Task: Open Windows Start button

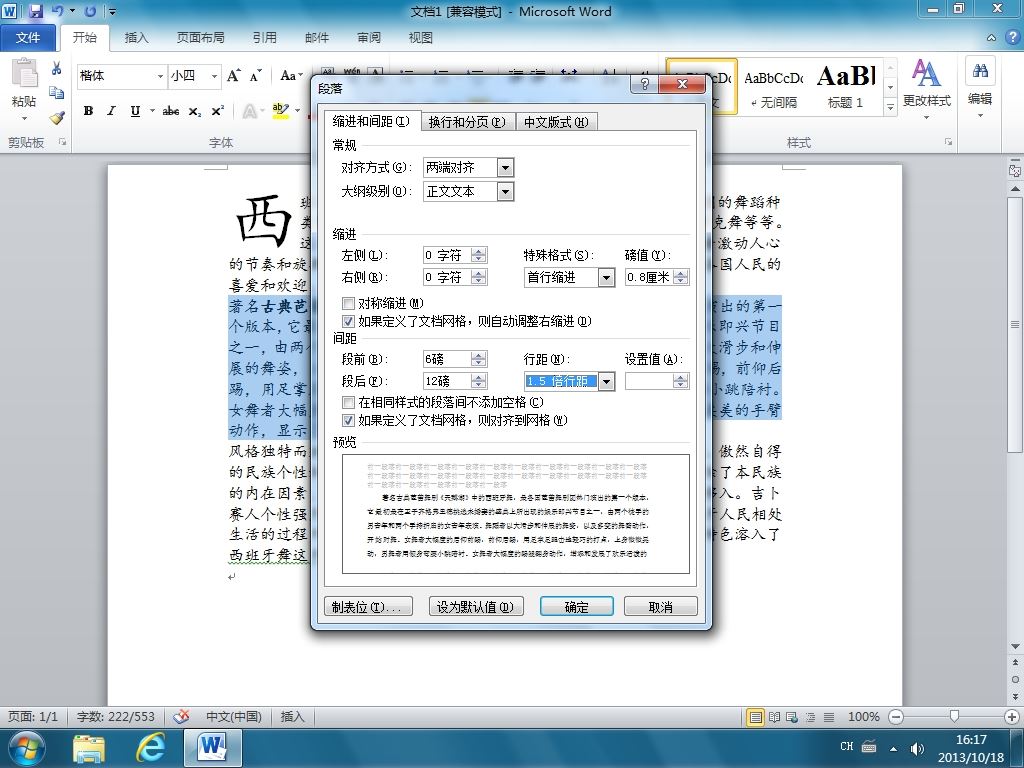Action: [25, 748]
